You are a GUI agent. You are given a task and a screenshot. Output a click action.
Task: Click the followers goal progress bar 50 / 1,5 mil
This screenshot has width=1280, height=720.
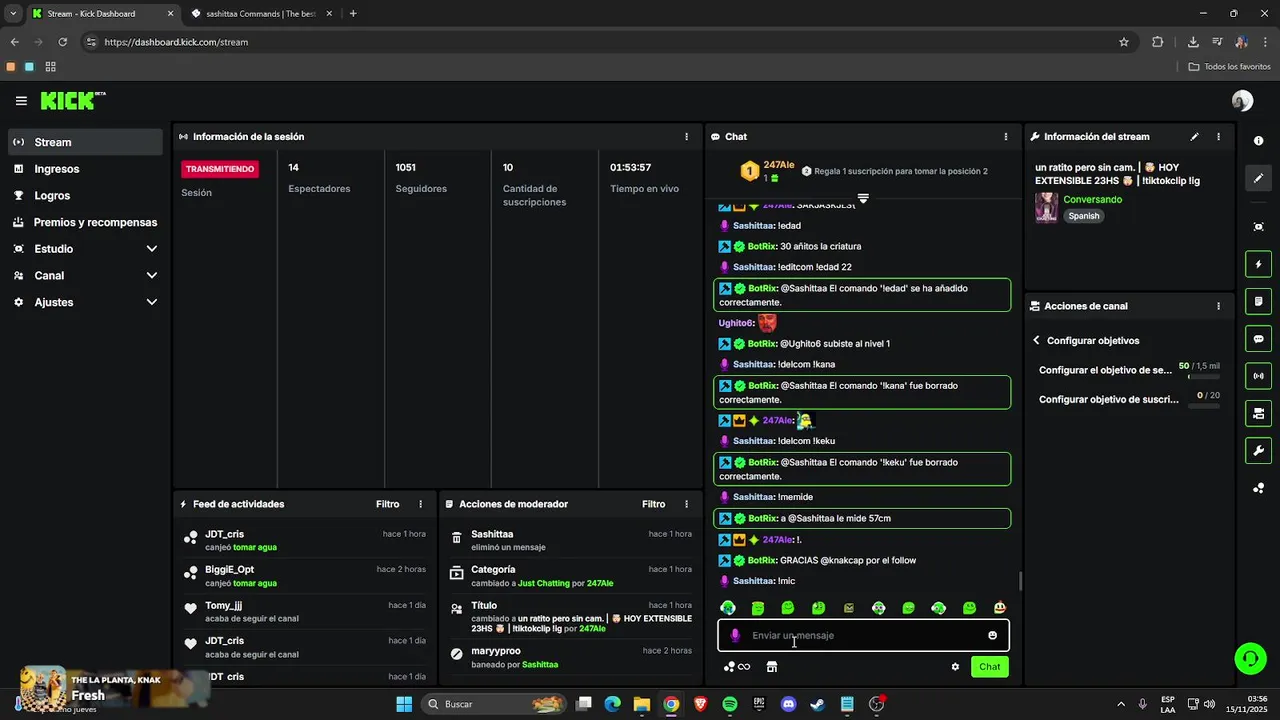pyautogui.click(x=1204, y=377)
